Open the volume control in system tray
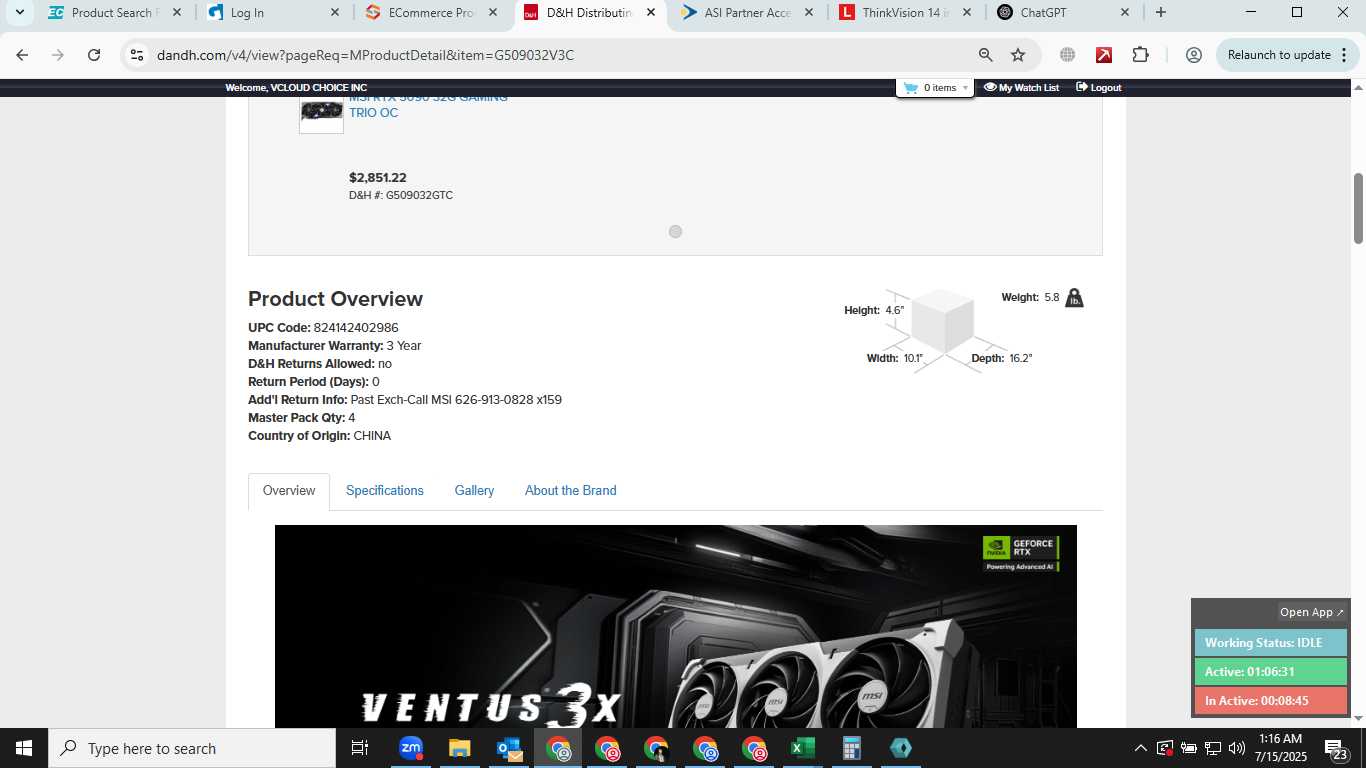 (1237, 748)
